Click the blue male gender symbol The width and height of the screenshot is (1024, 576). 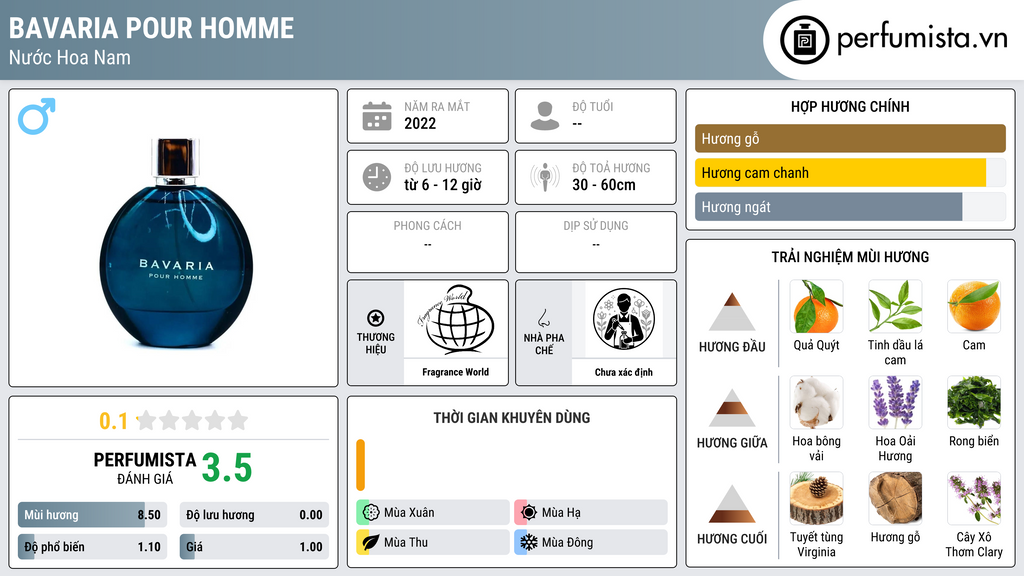tap(37, 116)
